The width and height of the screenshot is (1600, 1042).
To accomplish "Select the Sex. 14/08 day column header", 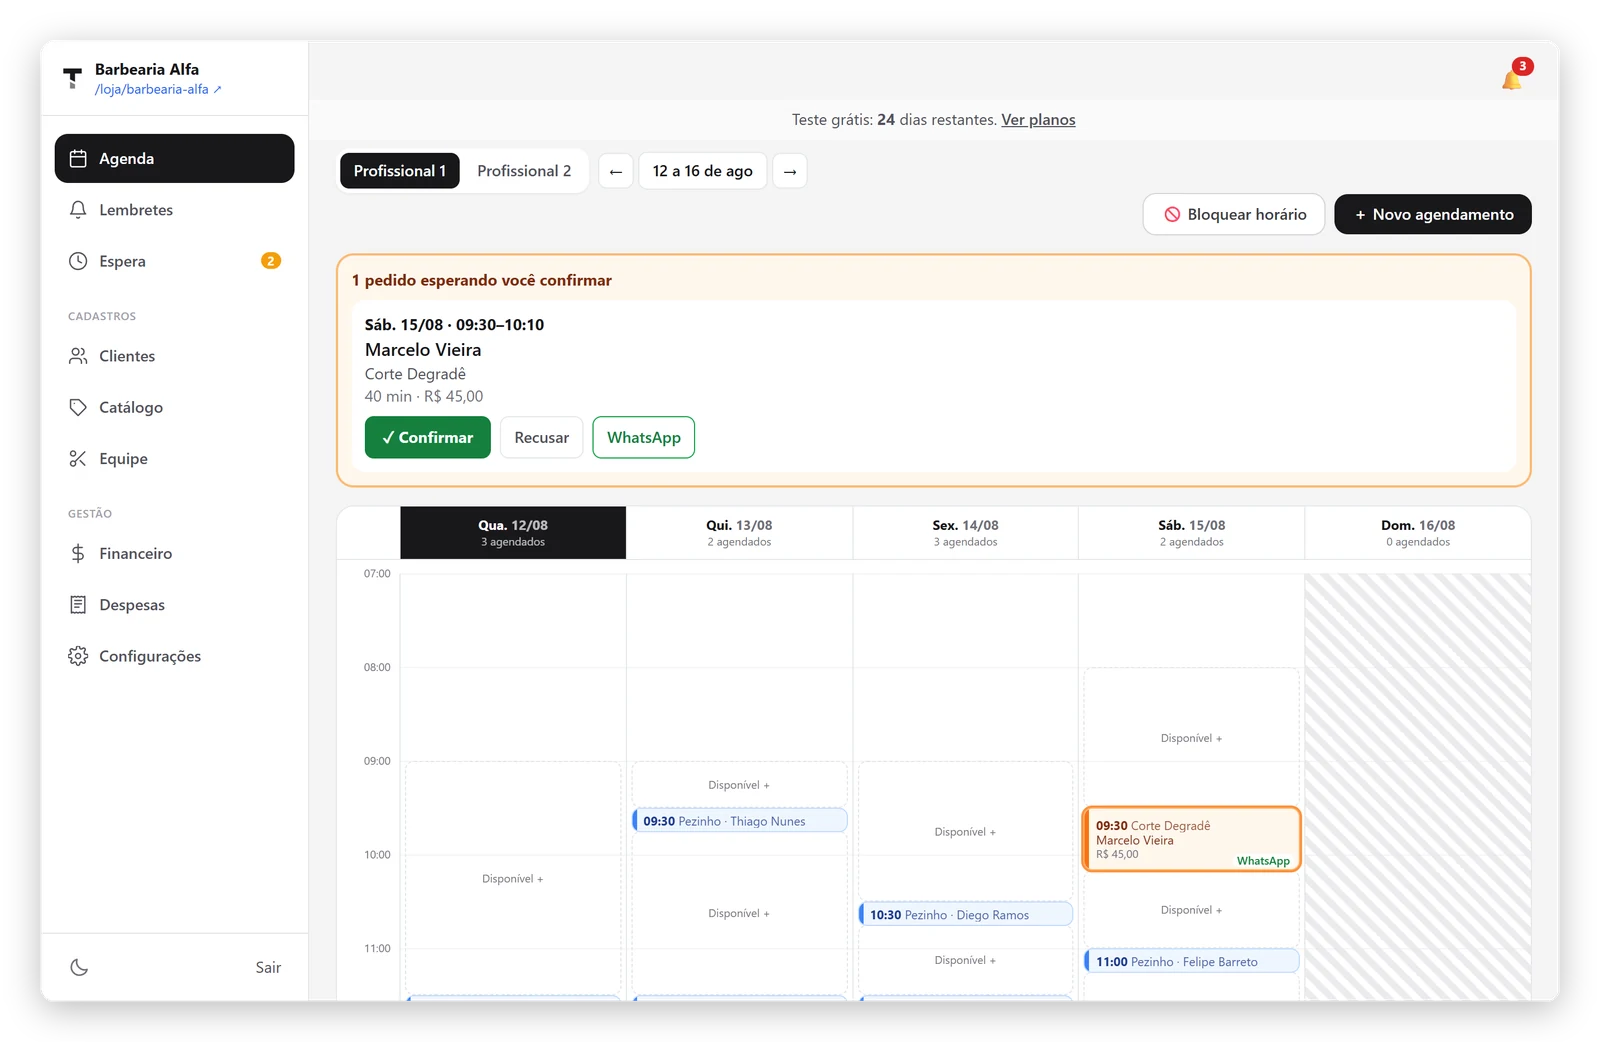I will point(966,532).
